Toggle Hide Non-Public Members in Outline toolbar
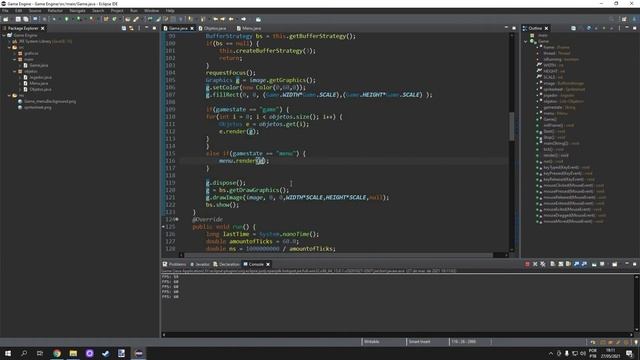Image resolution: width=640 pixels, height=360 pixels. point(604,28)
